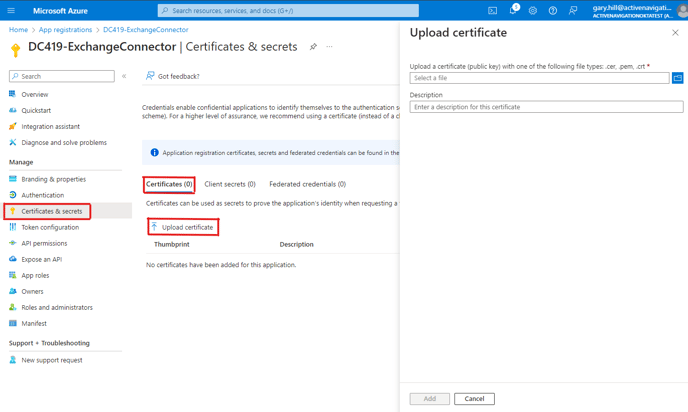Click the App roles icon

13,275
